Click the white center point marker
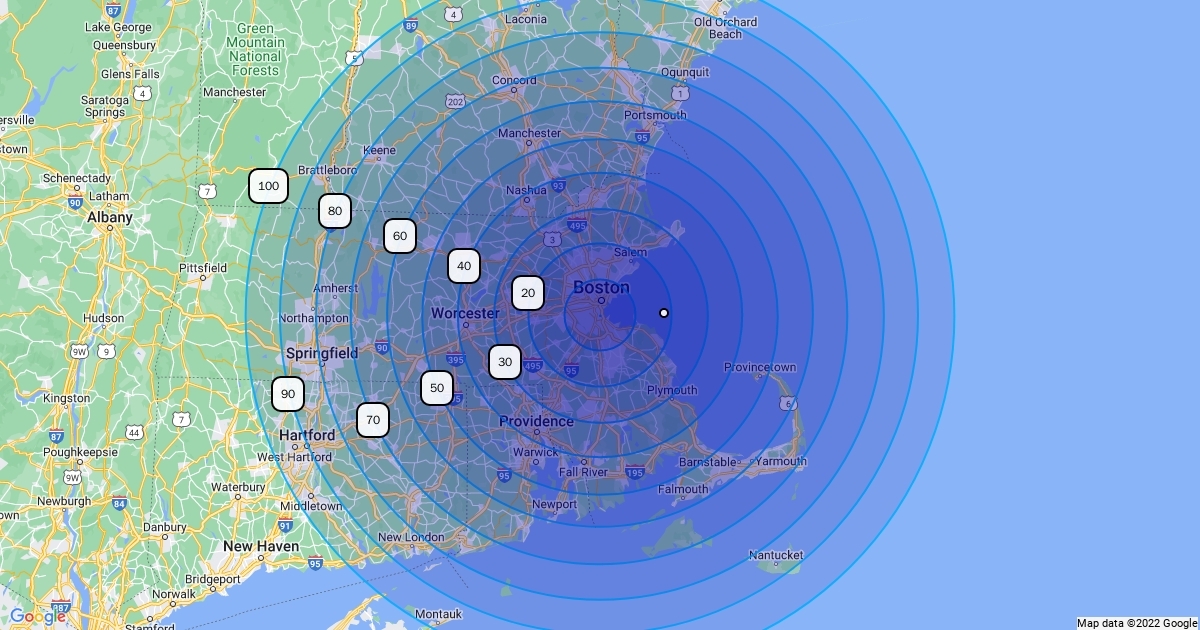The image size is (1200, 630). pyautogui.click(x=664, y=313)
